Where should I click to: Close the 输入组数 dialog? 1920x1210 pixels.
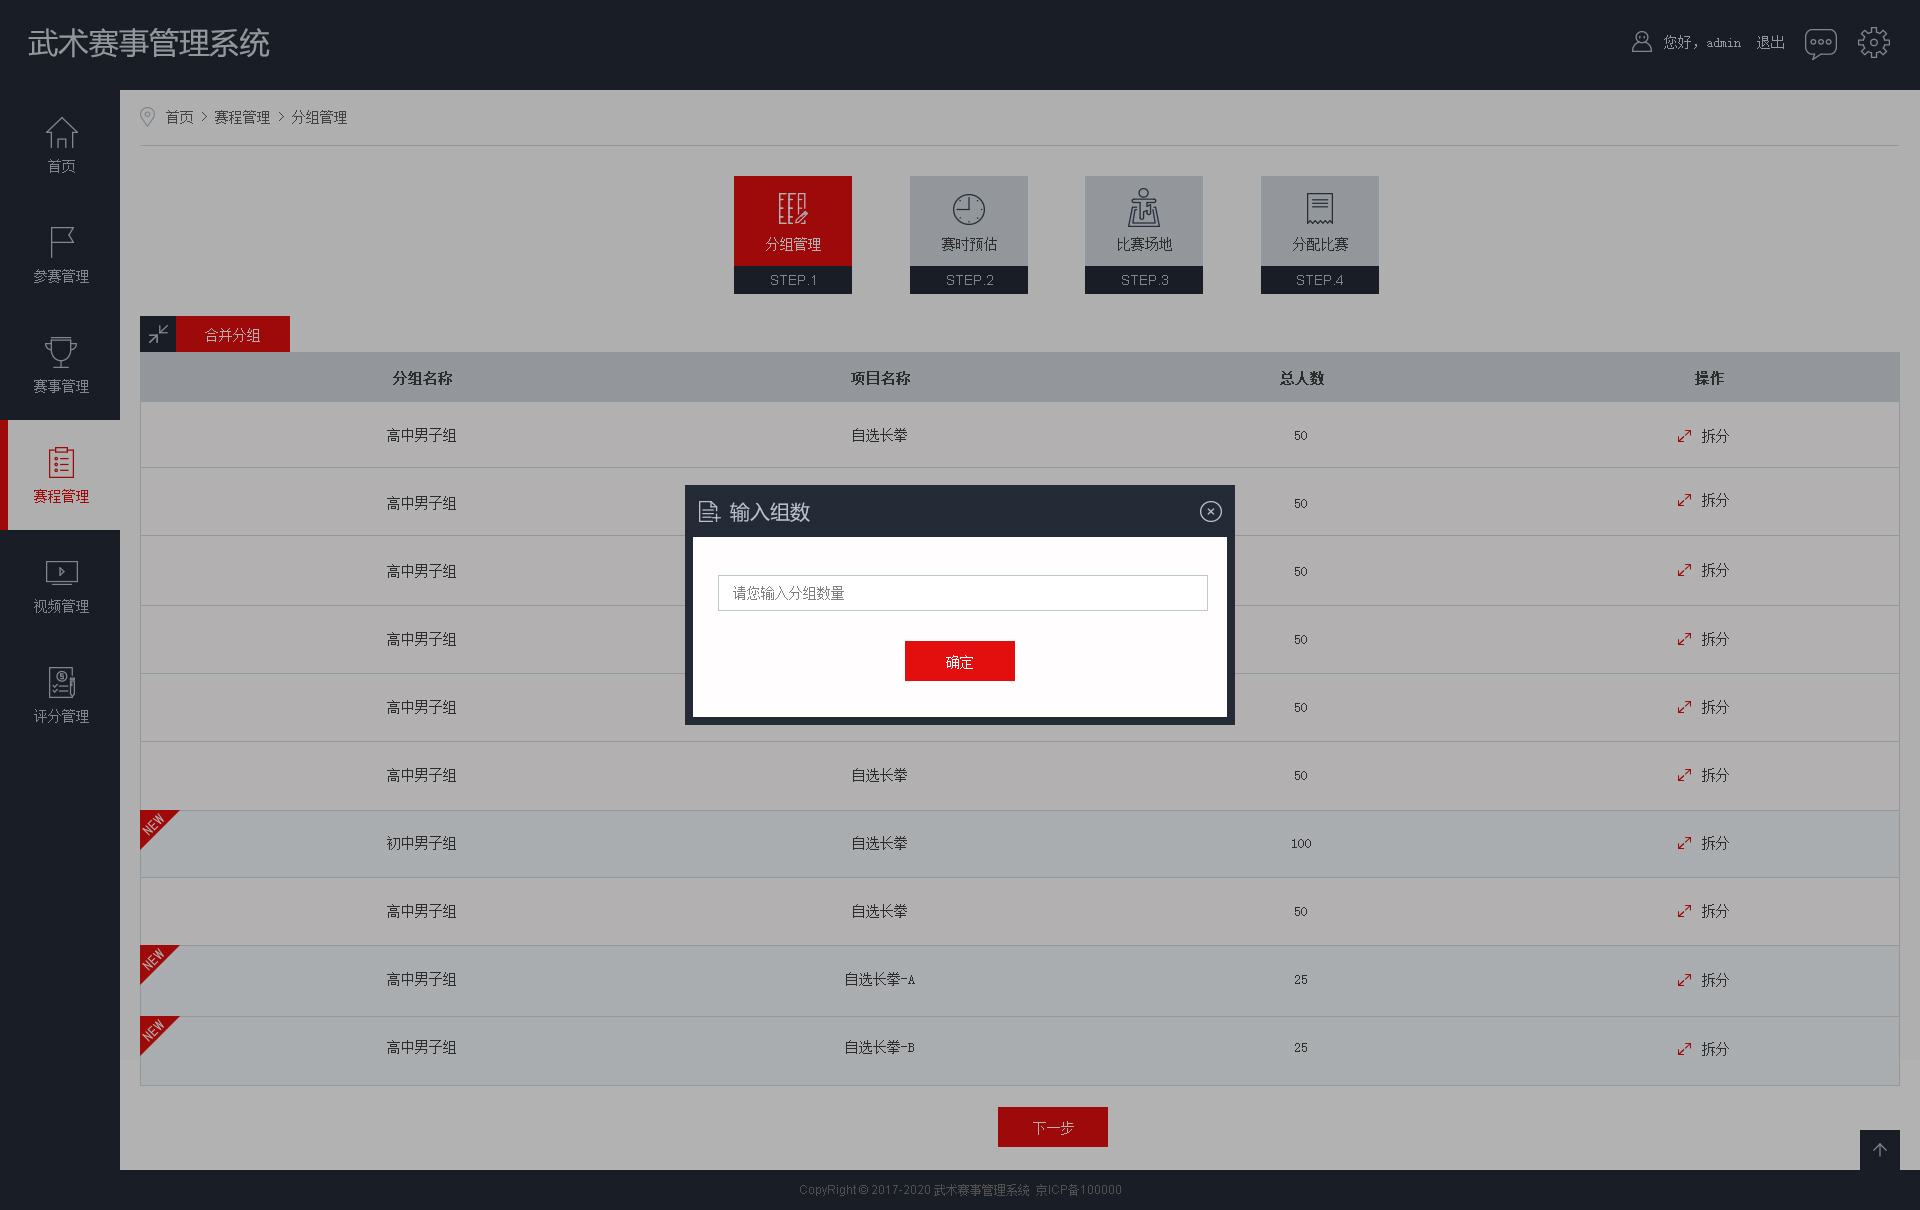click(1210, 512)
